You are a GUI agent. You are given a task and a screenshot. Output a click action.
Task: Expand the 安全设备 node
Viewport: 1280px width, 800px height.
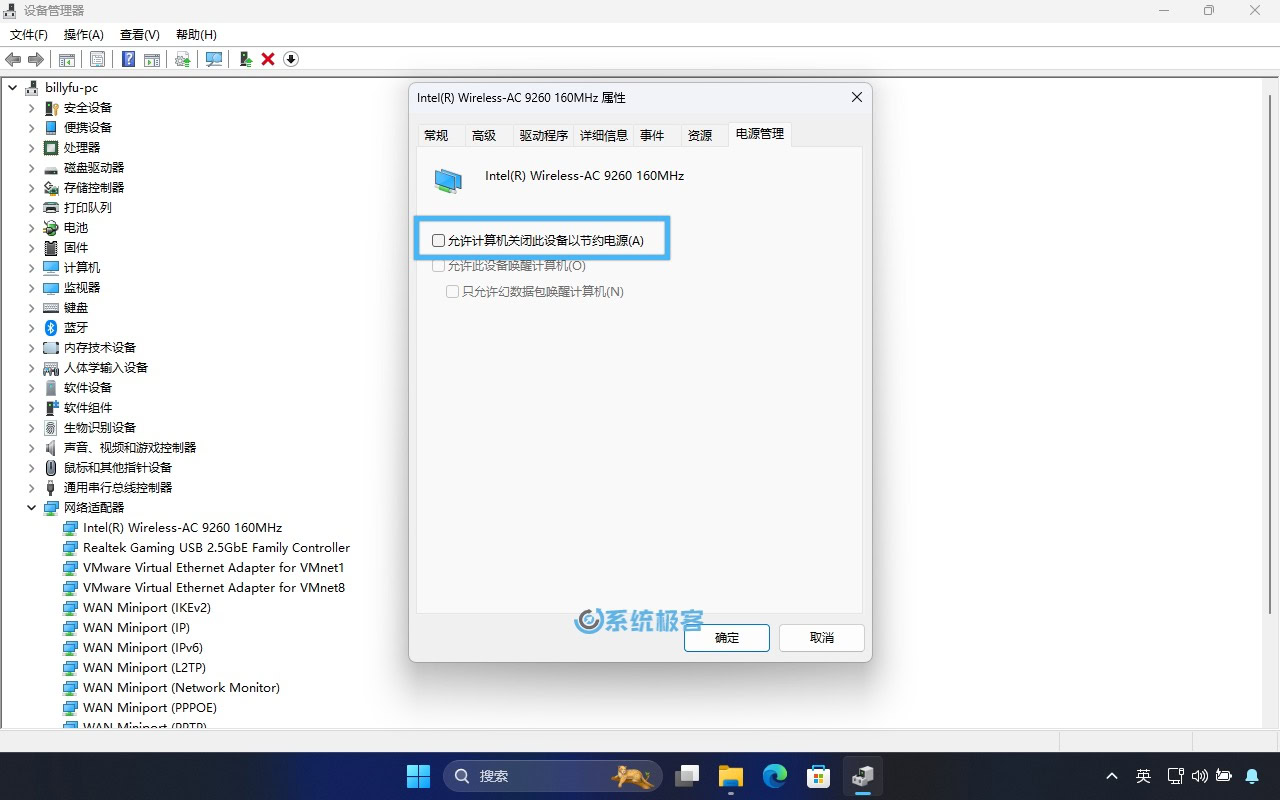pyautogui.click(x=31, y=107)
